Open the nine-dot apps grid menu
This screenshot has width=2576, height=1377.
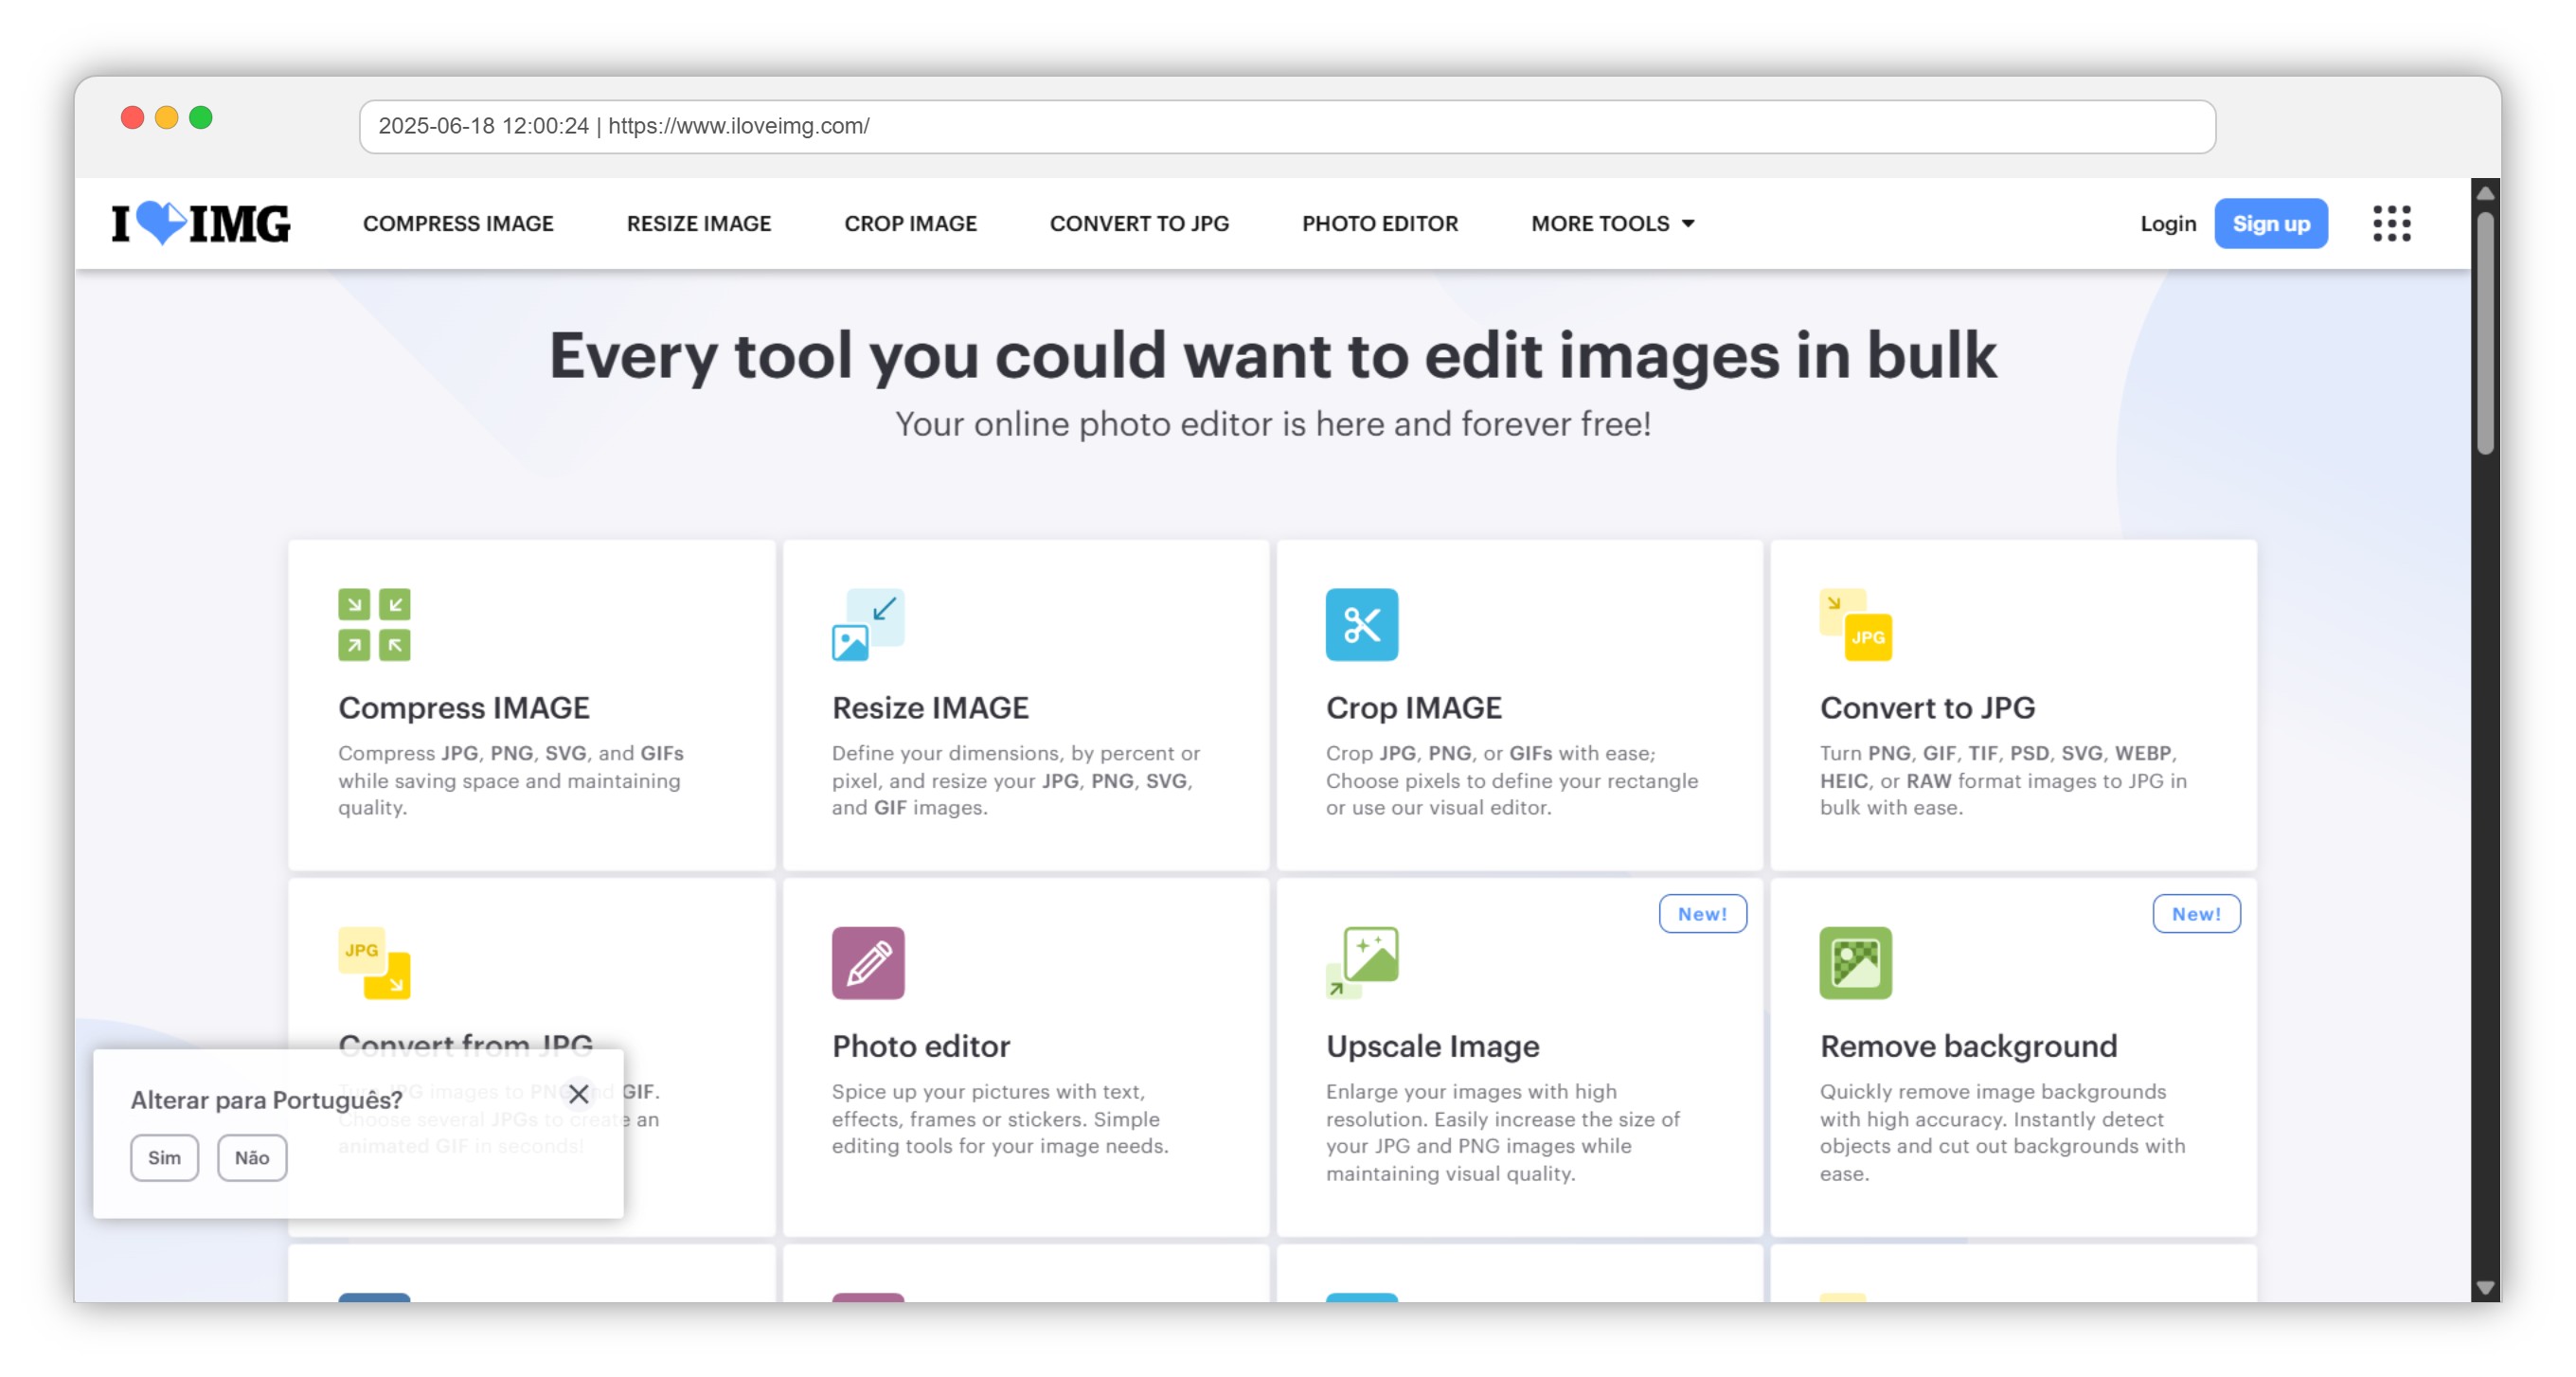point(2391,223)
